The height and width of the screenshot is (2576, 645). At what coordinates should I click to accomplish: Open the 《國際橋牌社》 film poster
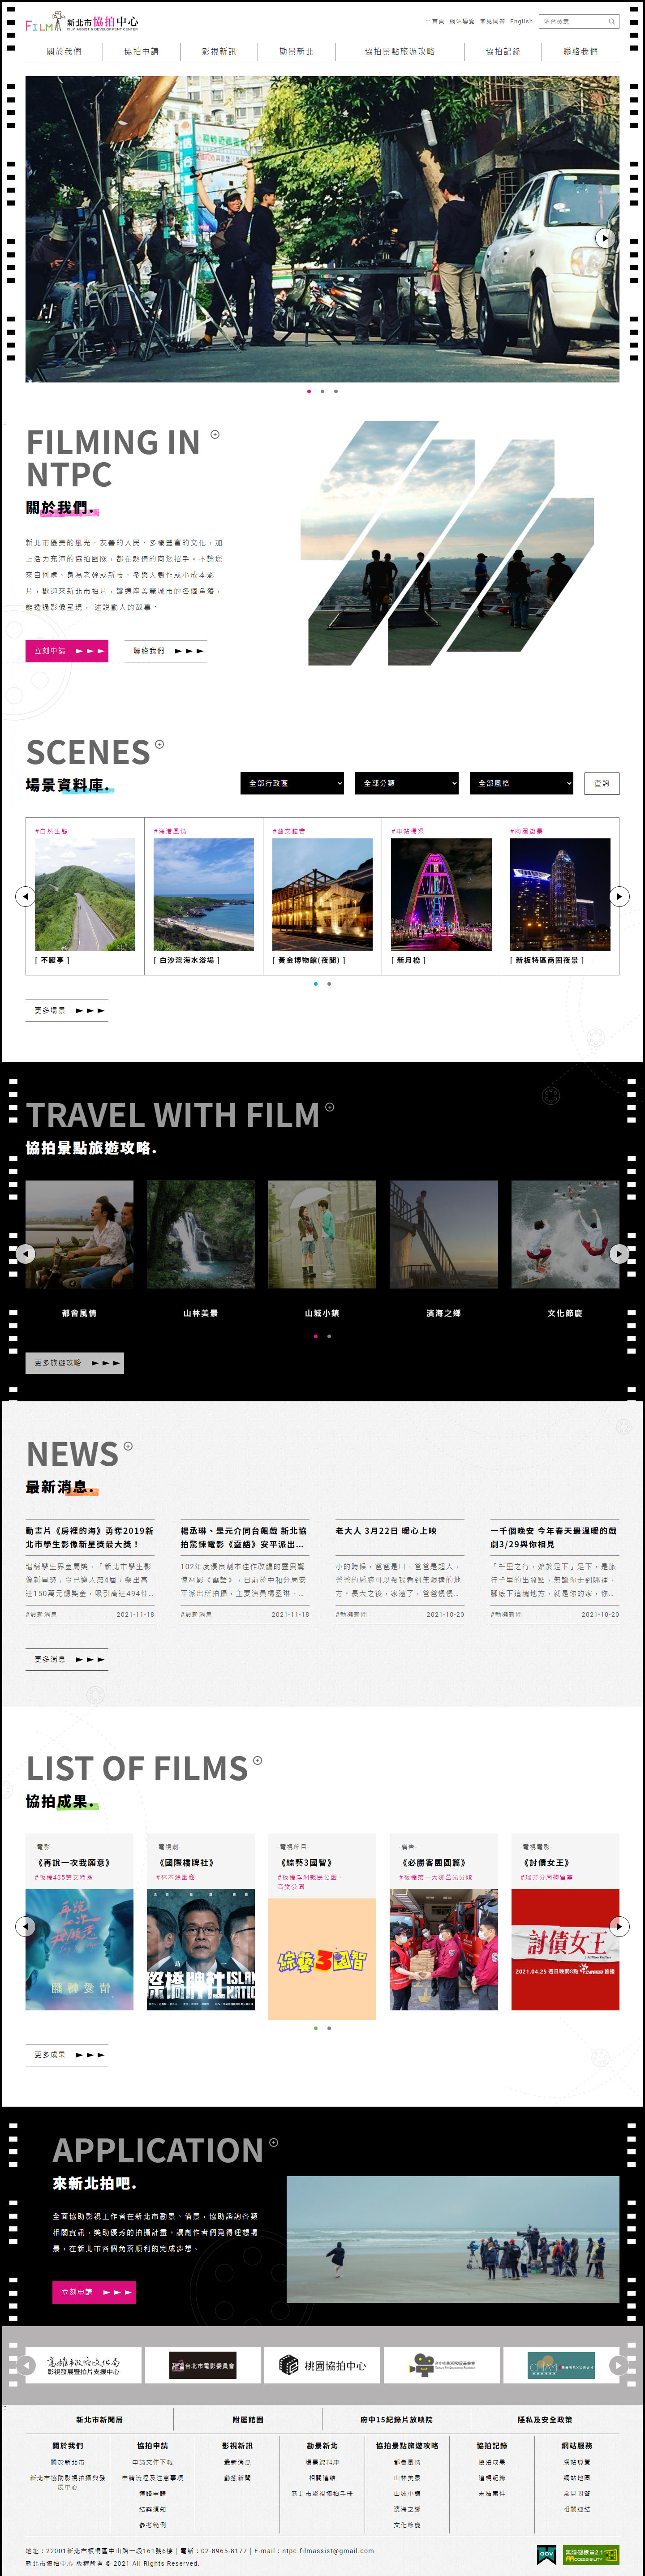[x=201, y=1949]
